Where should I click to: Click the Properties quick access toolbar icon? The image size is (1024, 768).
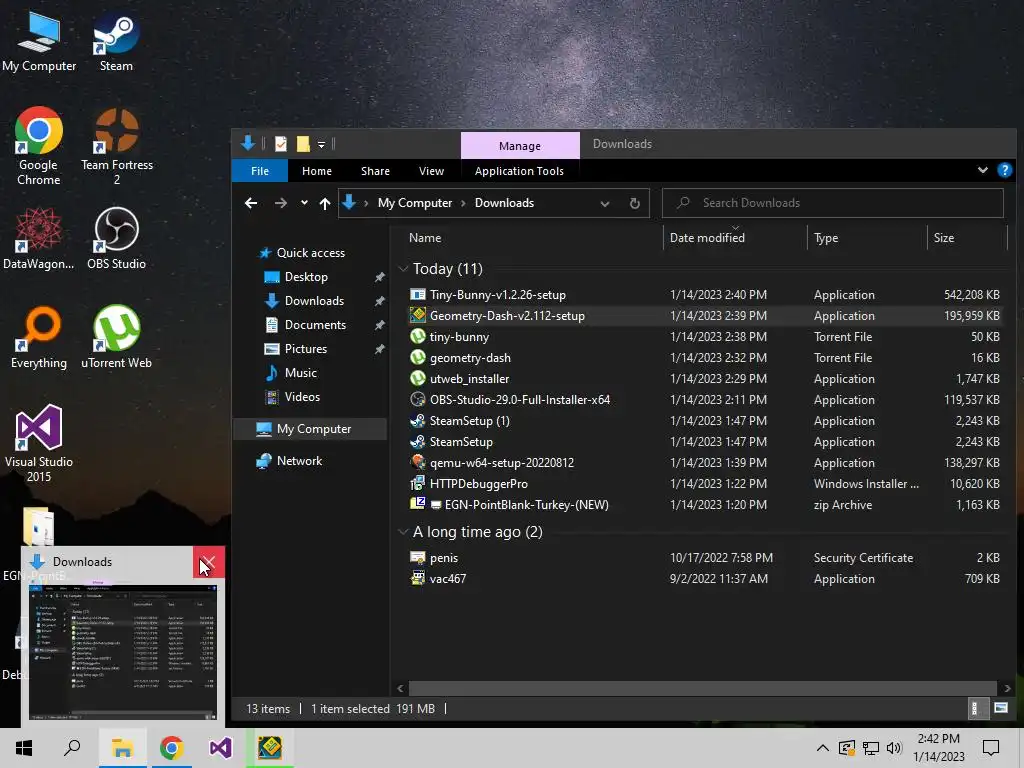pyautogui.click(x=281, y=144)
